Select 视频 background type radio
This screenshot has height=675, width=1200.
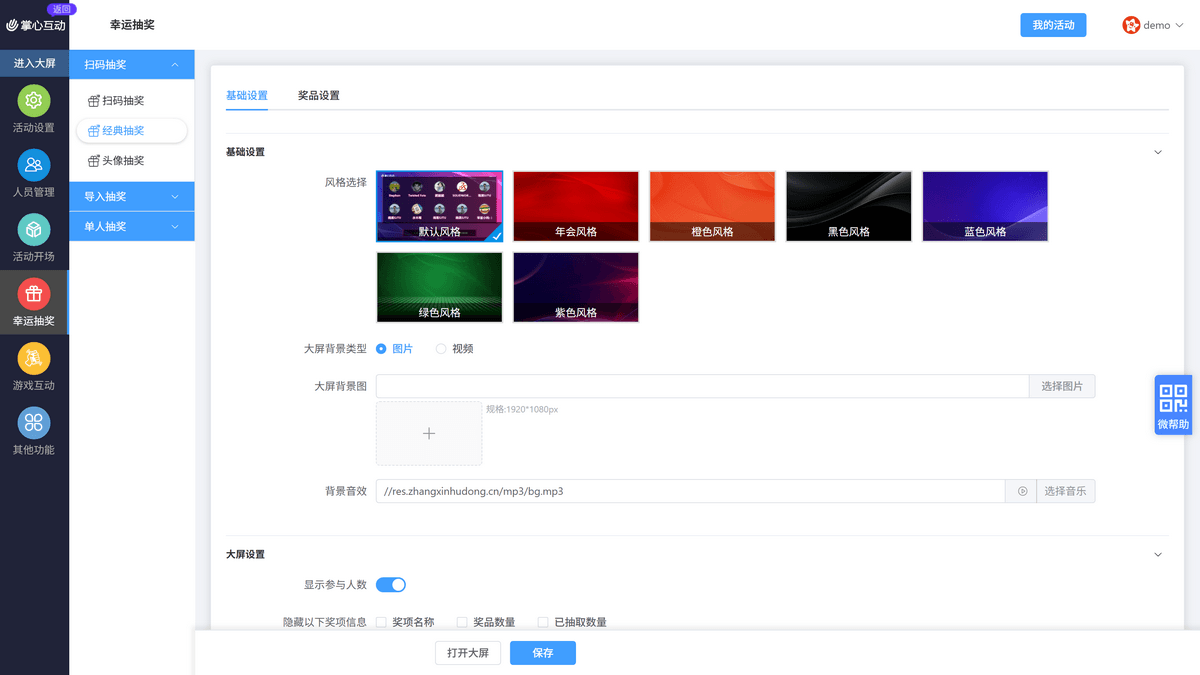441,349
